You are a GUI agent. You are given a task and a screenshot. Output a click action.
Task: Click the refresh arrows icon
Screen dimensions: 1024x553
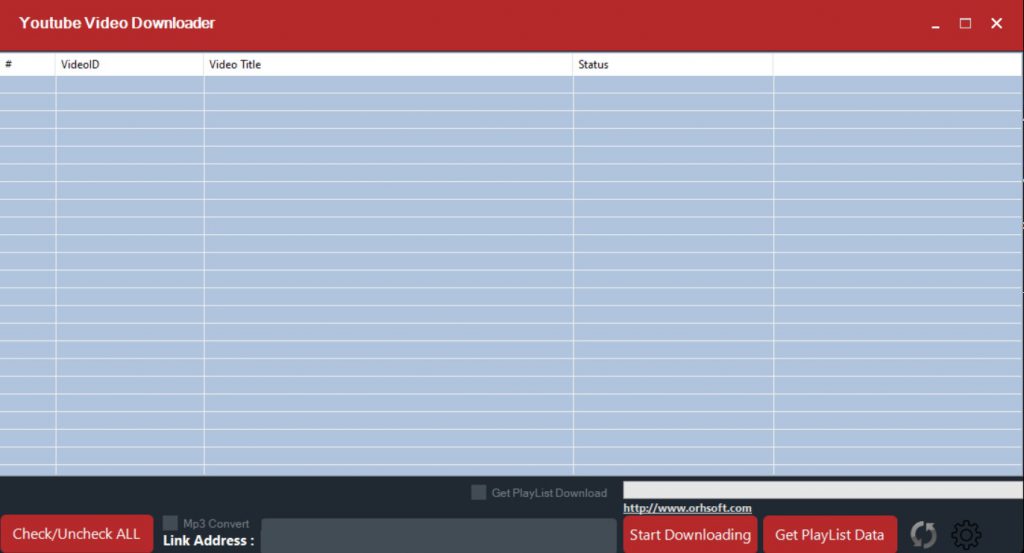[x=923, y=534]
